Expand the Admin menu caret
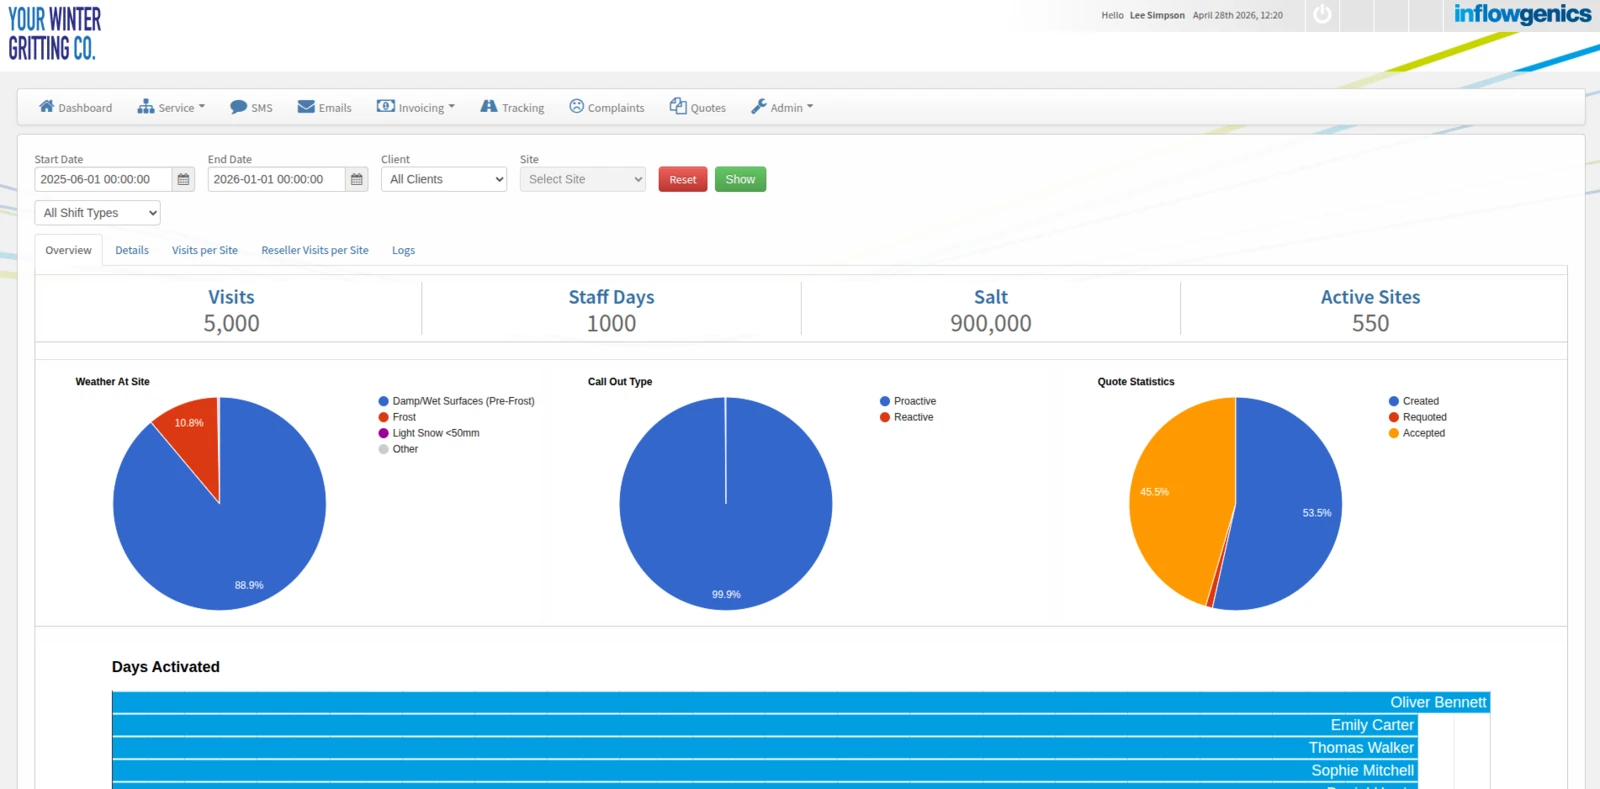The width and height of the screenshot is (1600, 789). pos(810,106)
